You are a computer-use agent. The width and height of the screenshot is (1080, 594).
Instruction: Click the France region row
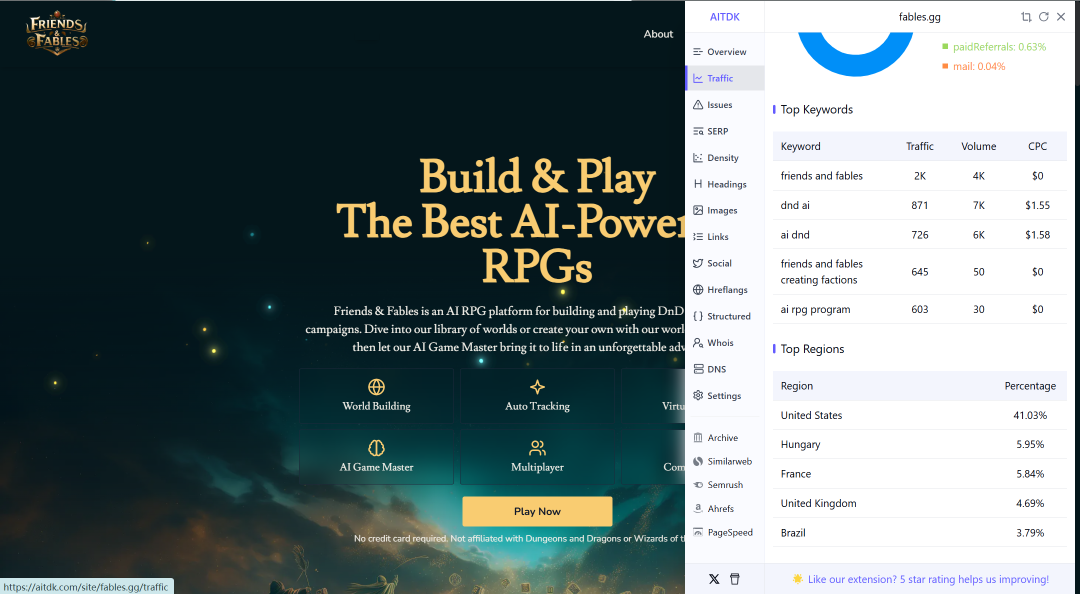click(920, 474)
